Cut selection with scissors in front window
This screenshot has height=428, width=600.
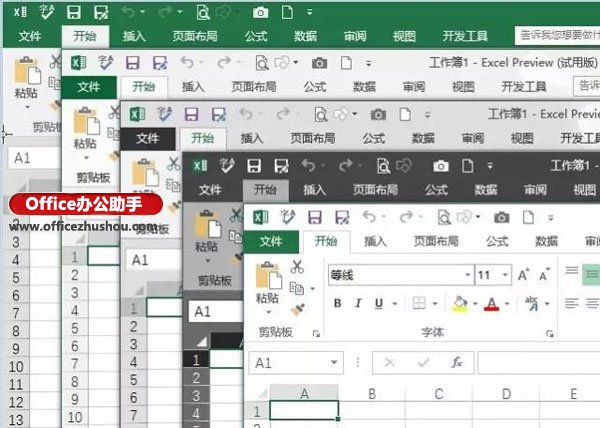[x=297, y=267]
